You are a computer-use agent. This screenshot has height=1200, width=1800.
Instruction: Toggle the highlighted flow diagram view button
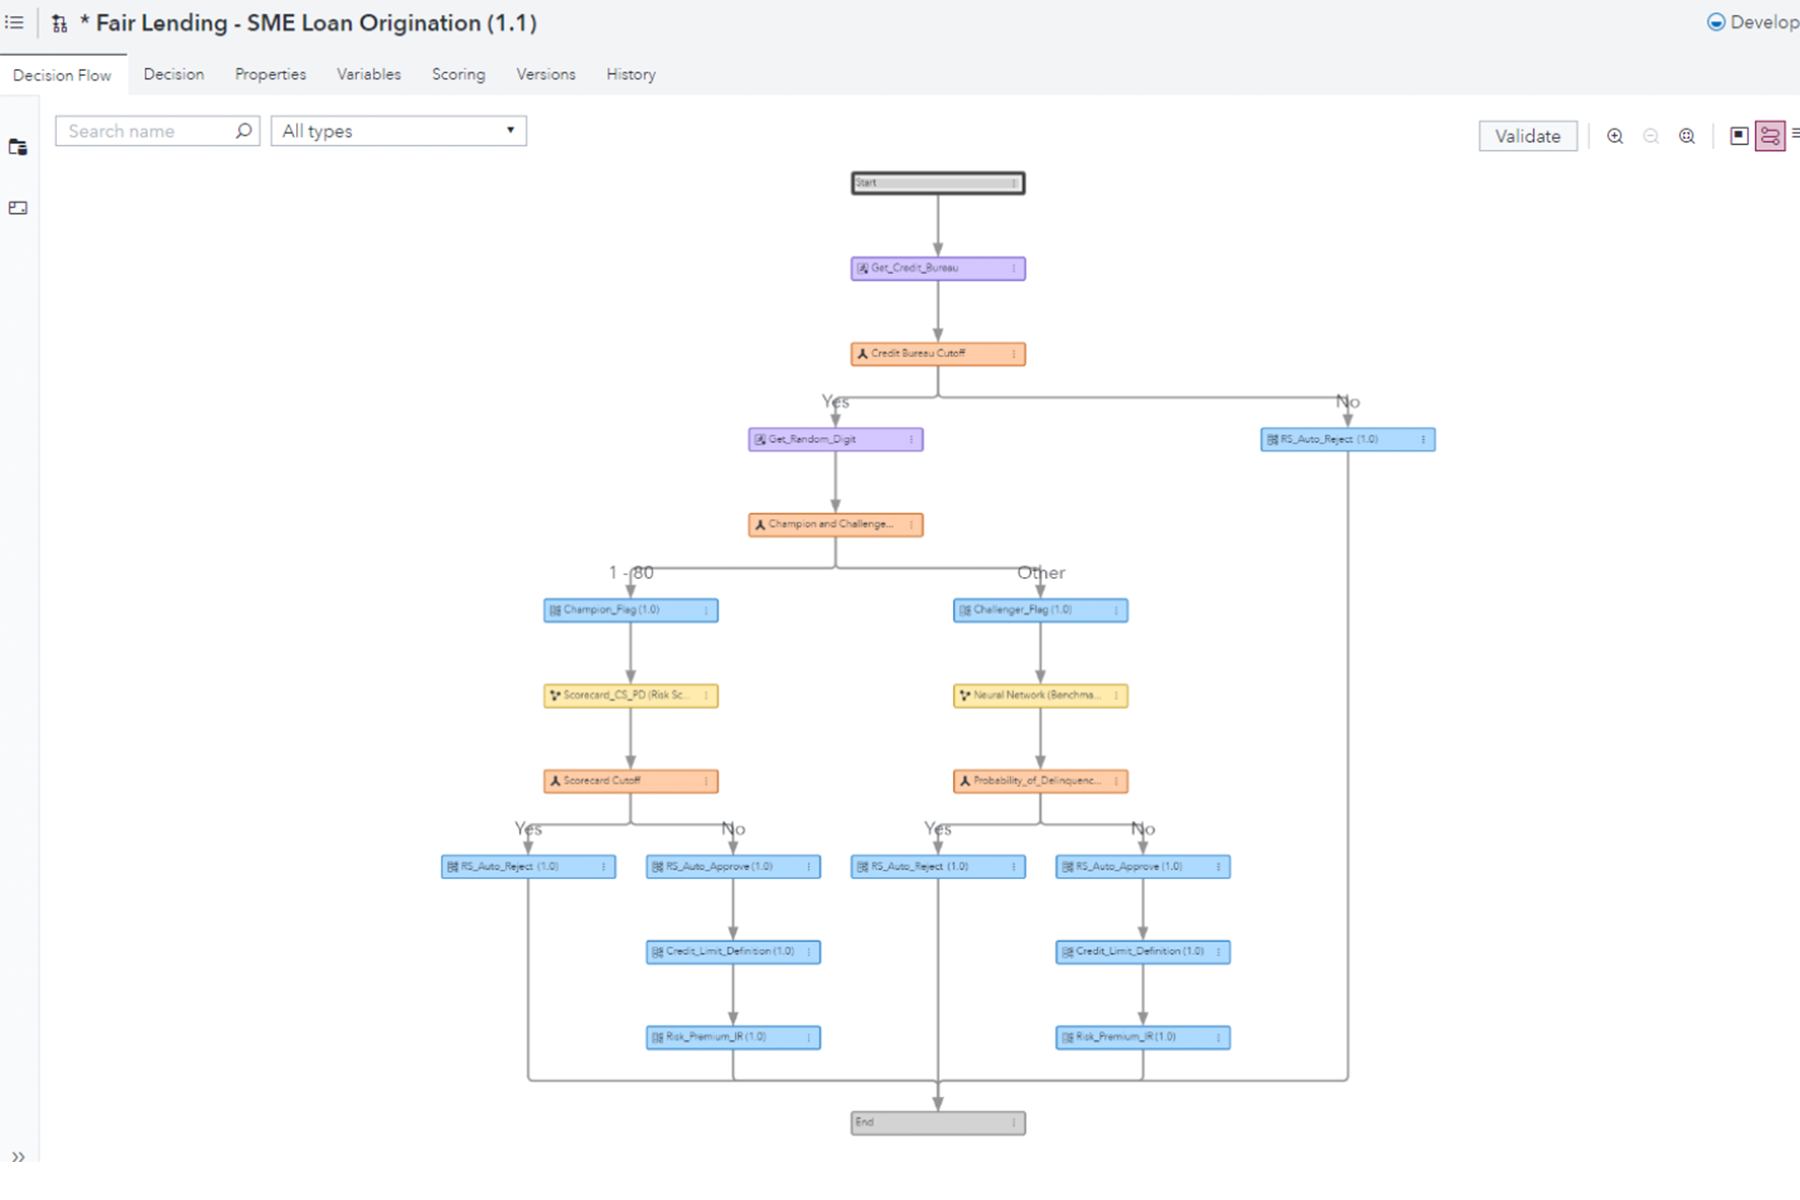1770,136
